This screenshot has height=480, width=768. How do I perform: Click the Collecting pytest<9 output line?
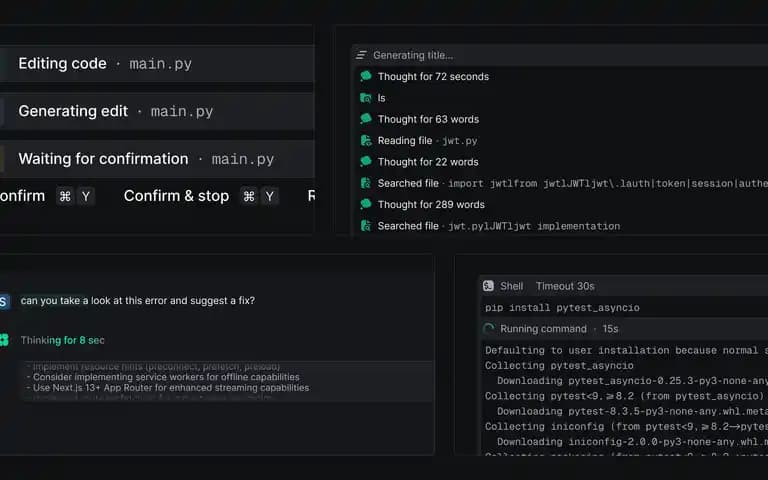click(626, 396)
